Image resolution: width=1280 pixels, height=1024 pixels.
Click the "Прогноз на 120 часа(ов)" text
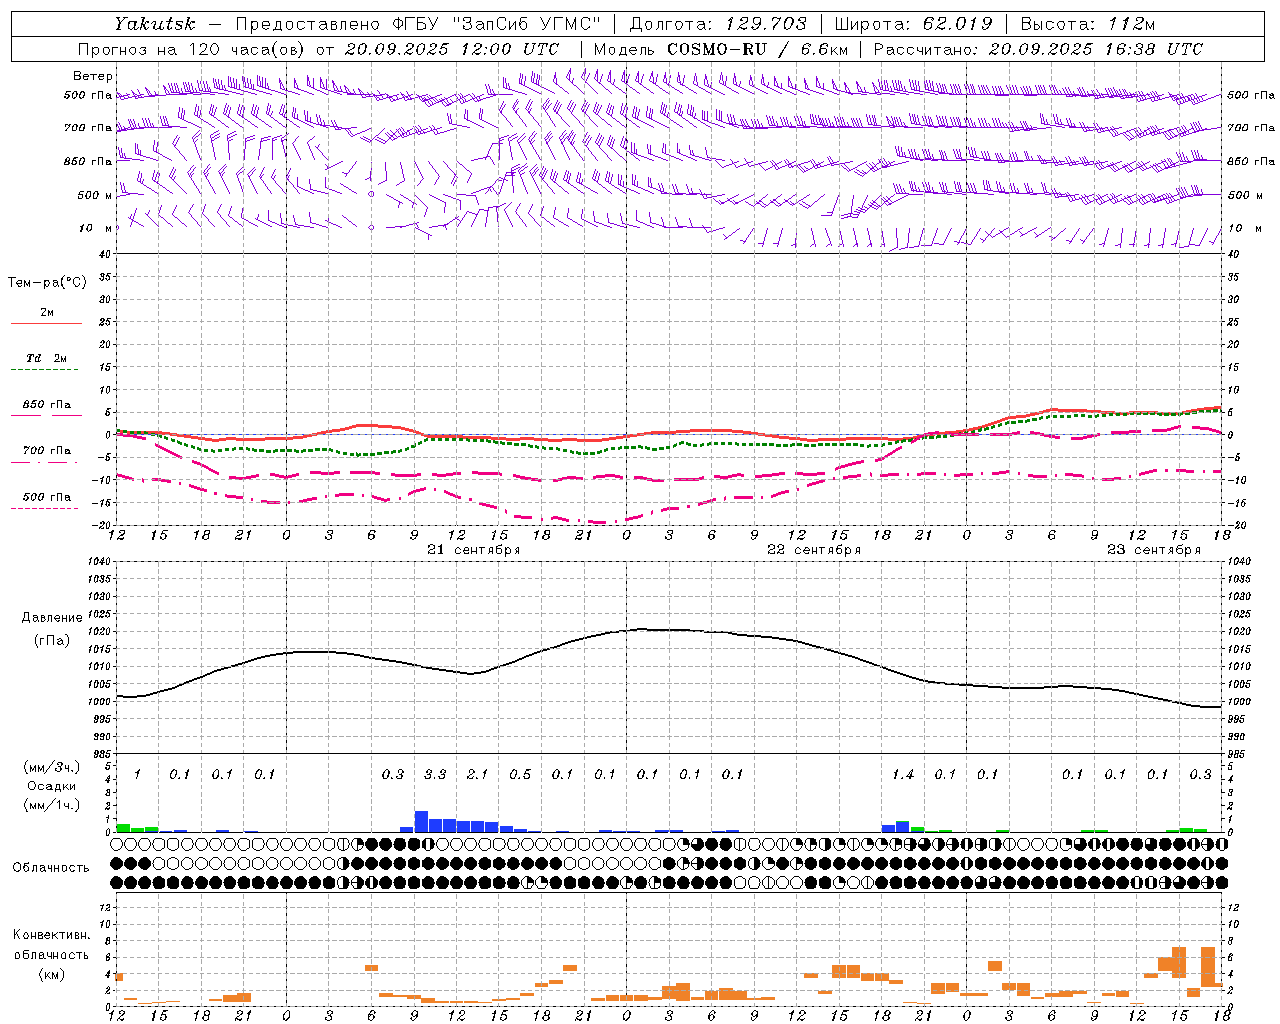(192, 49)
